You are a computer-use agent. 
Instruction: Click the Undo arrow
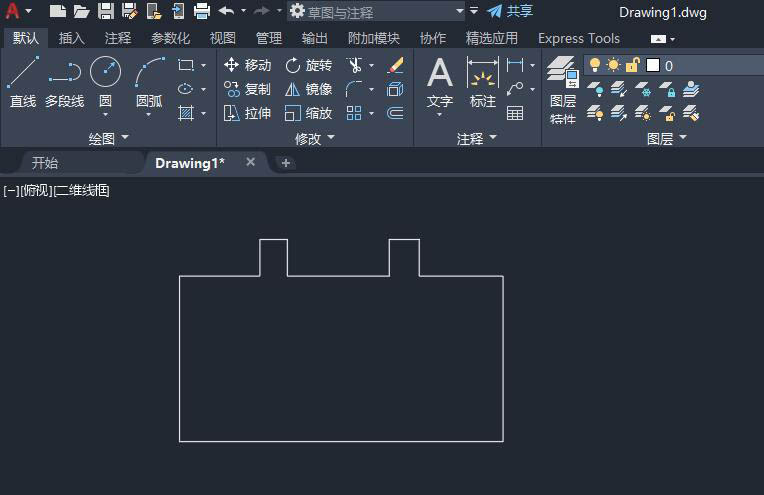pos(227,11)
